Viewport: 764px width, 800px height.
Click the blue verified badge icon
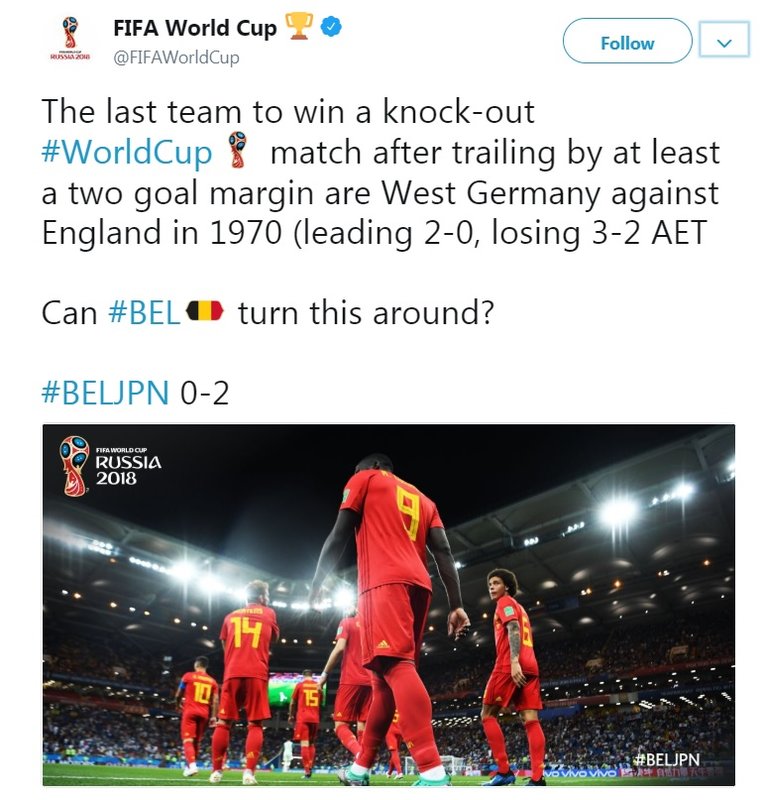(332, 27)
